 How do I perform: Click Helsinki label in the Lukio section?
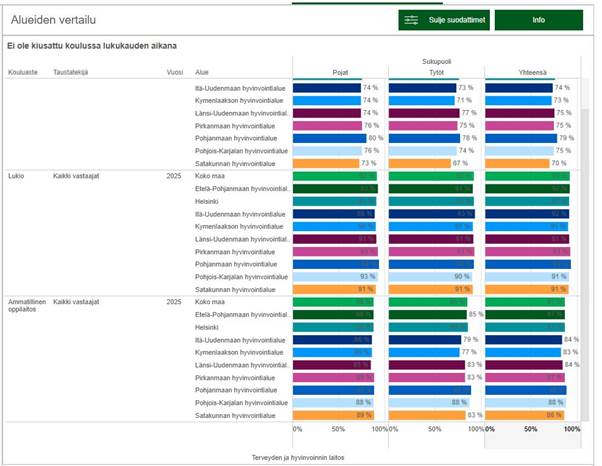click(208, 200)
